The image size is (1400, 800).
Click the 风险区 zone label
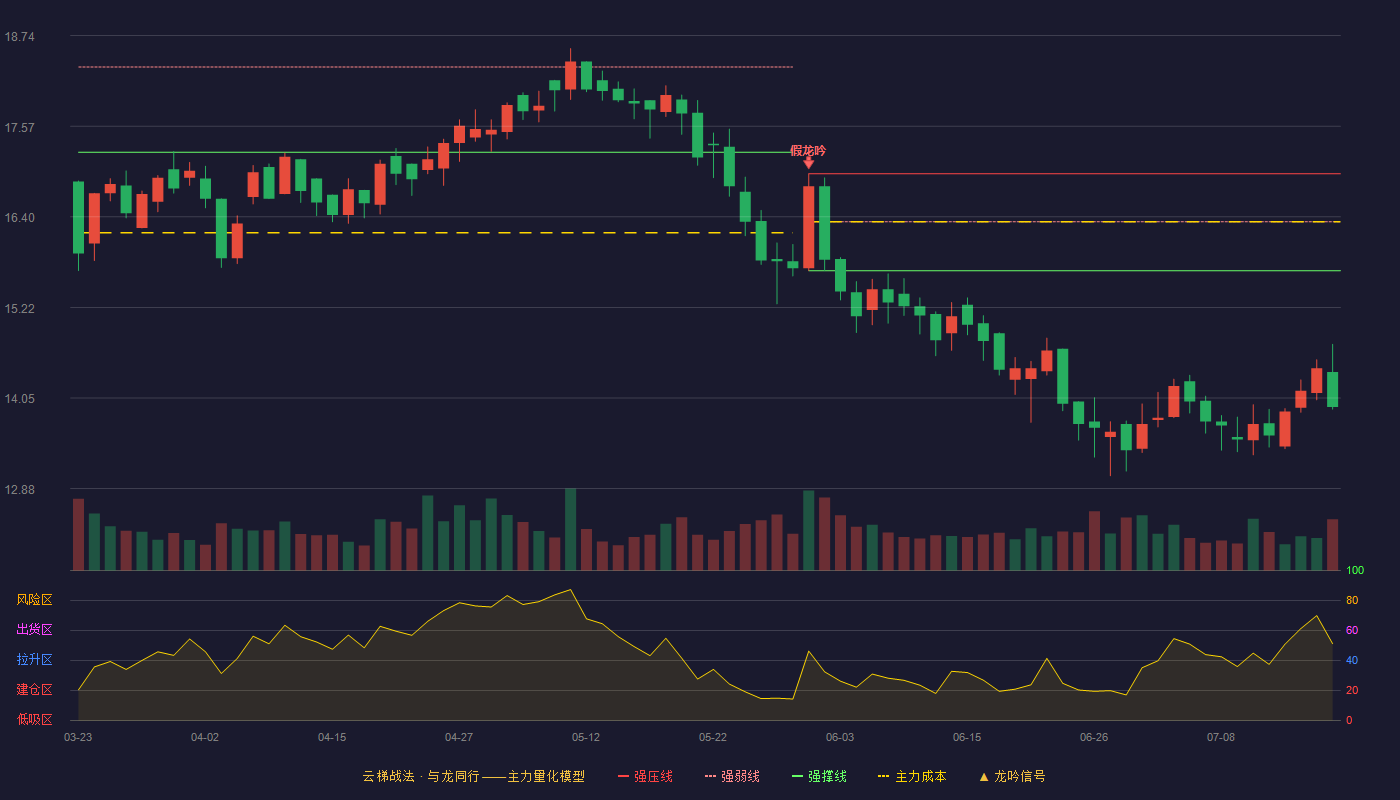34,600
